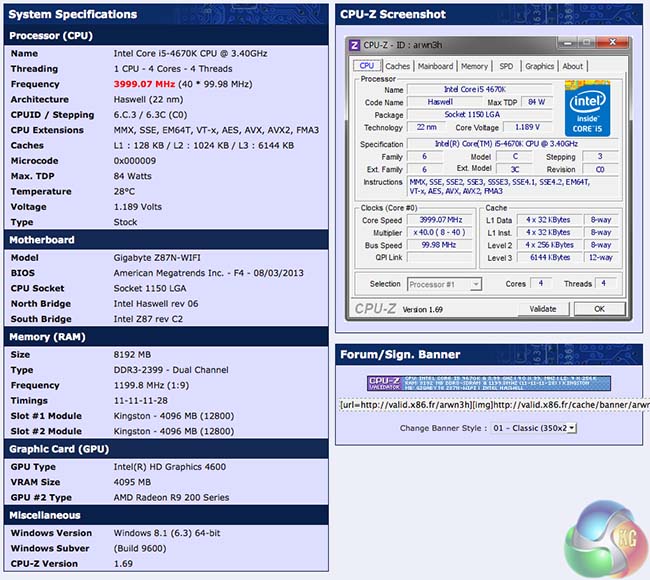Click the red 3999.07 MHz frequency value
The width and height of the screenshot is (650, 580).
tap(144, 85)
